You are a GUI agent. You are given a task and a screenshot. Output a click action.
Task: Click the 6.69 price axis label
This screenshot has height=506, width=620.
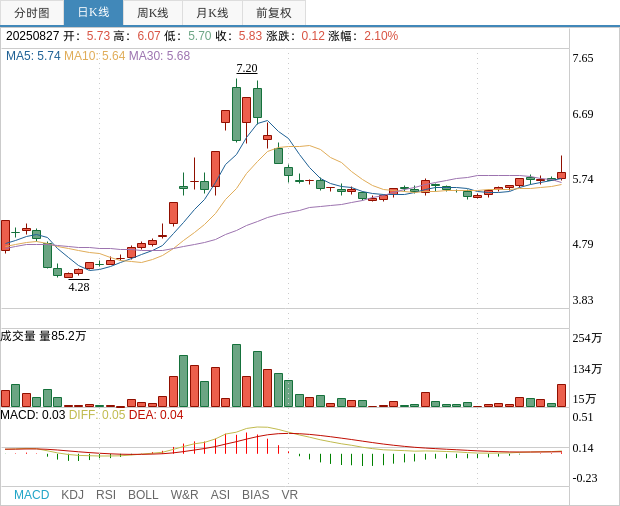coord(583,114)
